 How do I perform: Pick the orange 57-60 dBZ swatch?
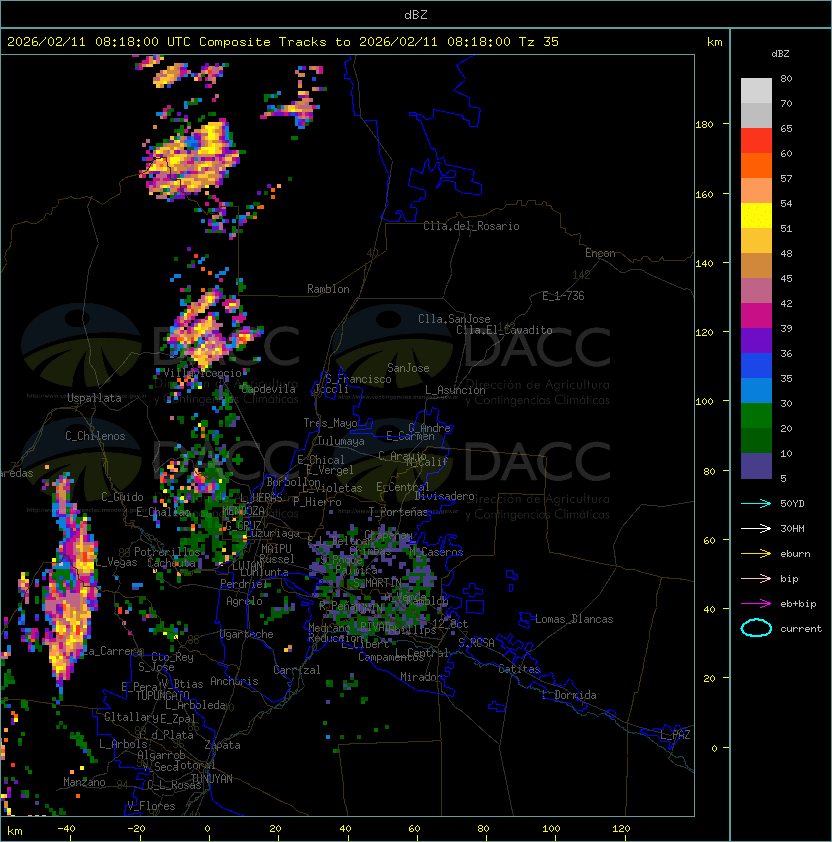pos(756,165)
